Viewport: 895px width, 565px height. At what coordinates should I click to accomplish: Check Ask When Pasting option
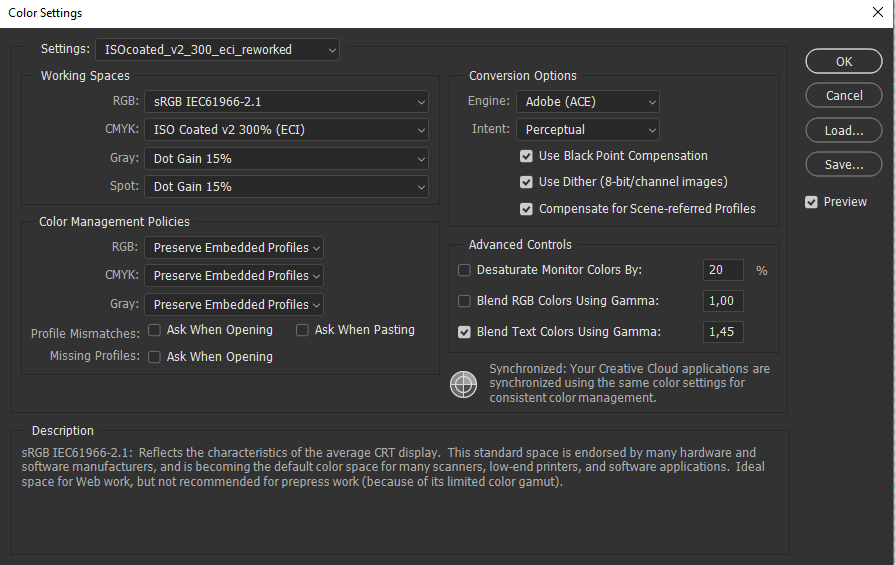[x=302, y=330]
